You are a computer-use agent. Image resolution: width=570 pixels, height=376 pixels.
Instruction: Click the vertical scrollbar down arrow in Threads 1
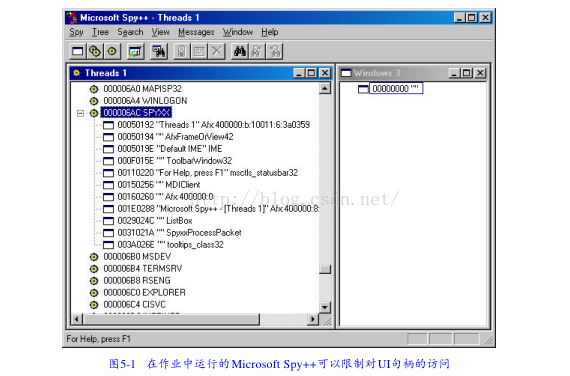click(x=325, y=307)
